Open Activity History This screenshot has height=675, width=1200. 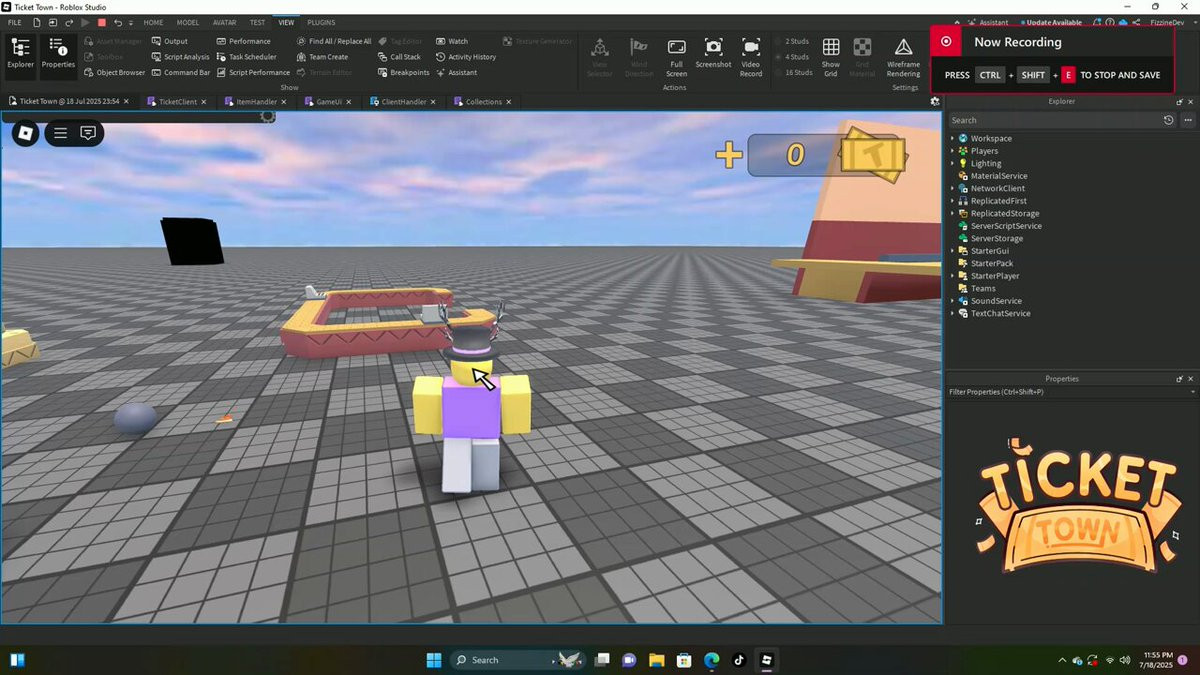(465, 57)
